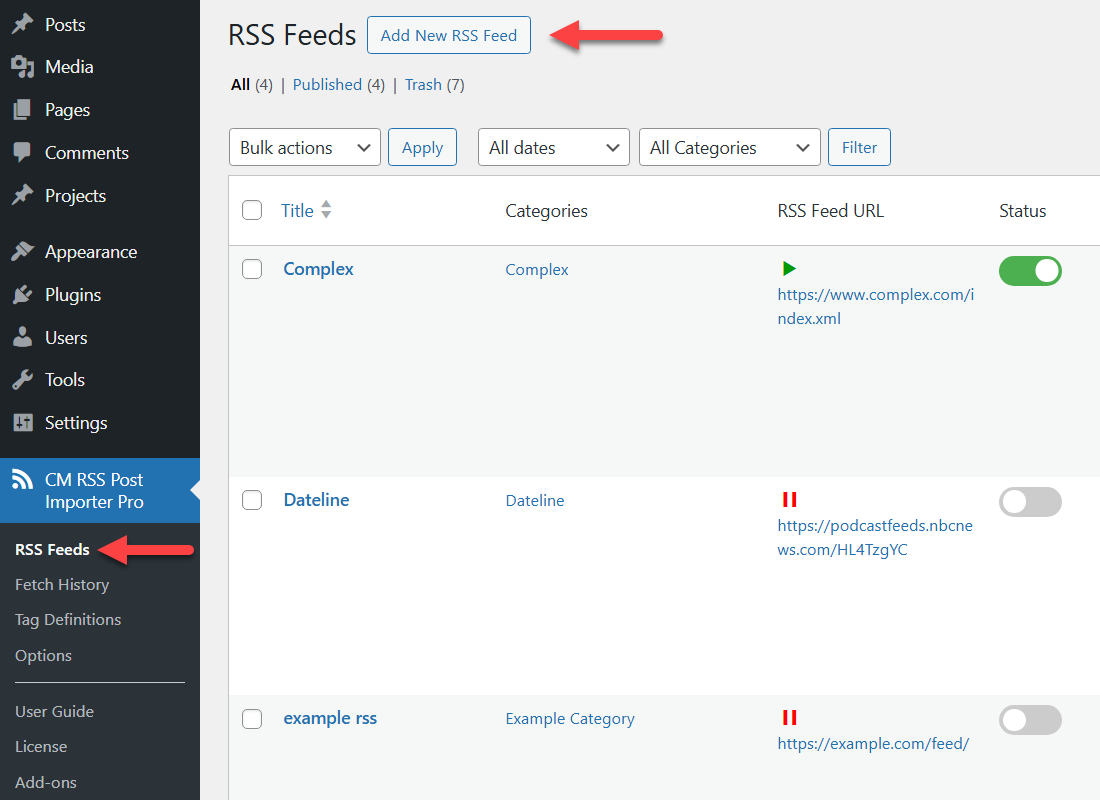Show All feeds filter link
1100x800 pixels.
[x=241, y=85]
